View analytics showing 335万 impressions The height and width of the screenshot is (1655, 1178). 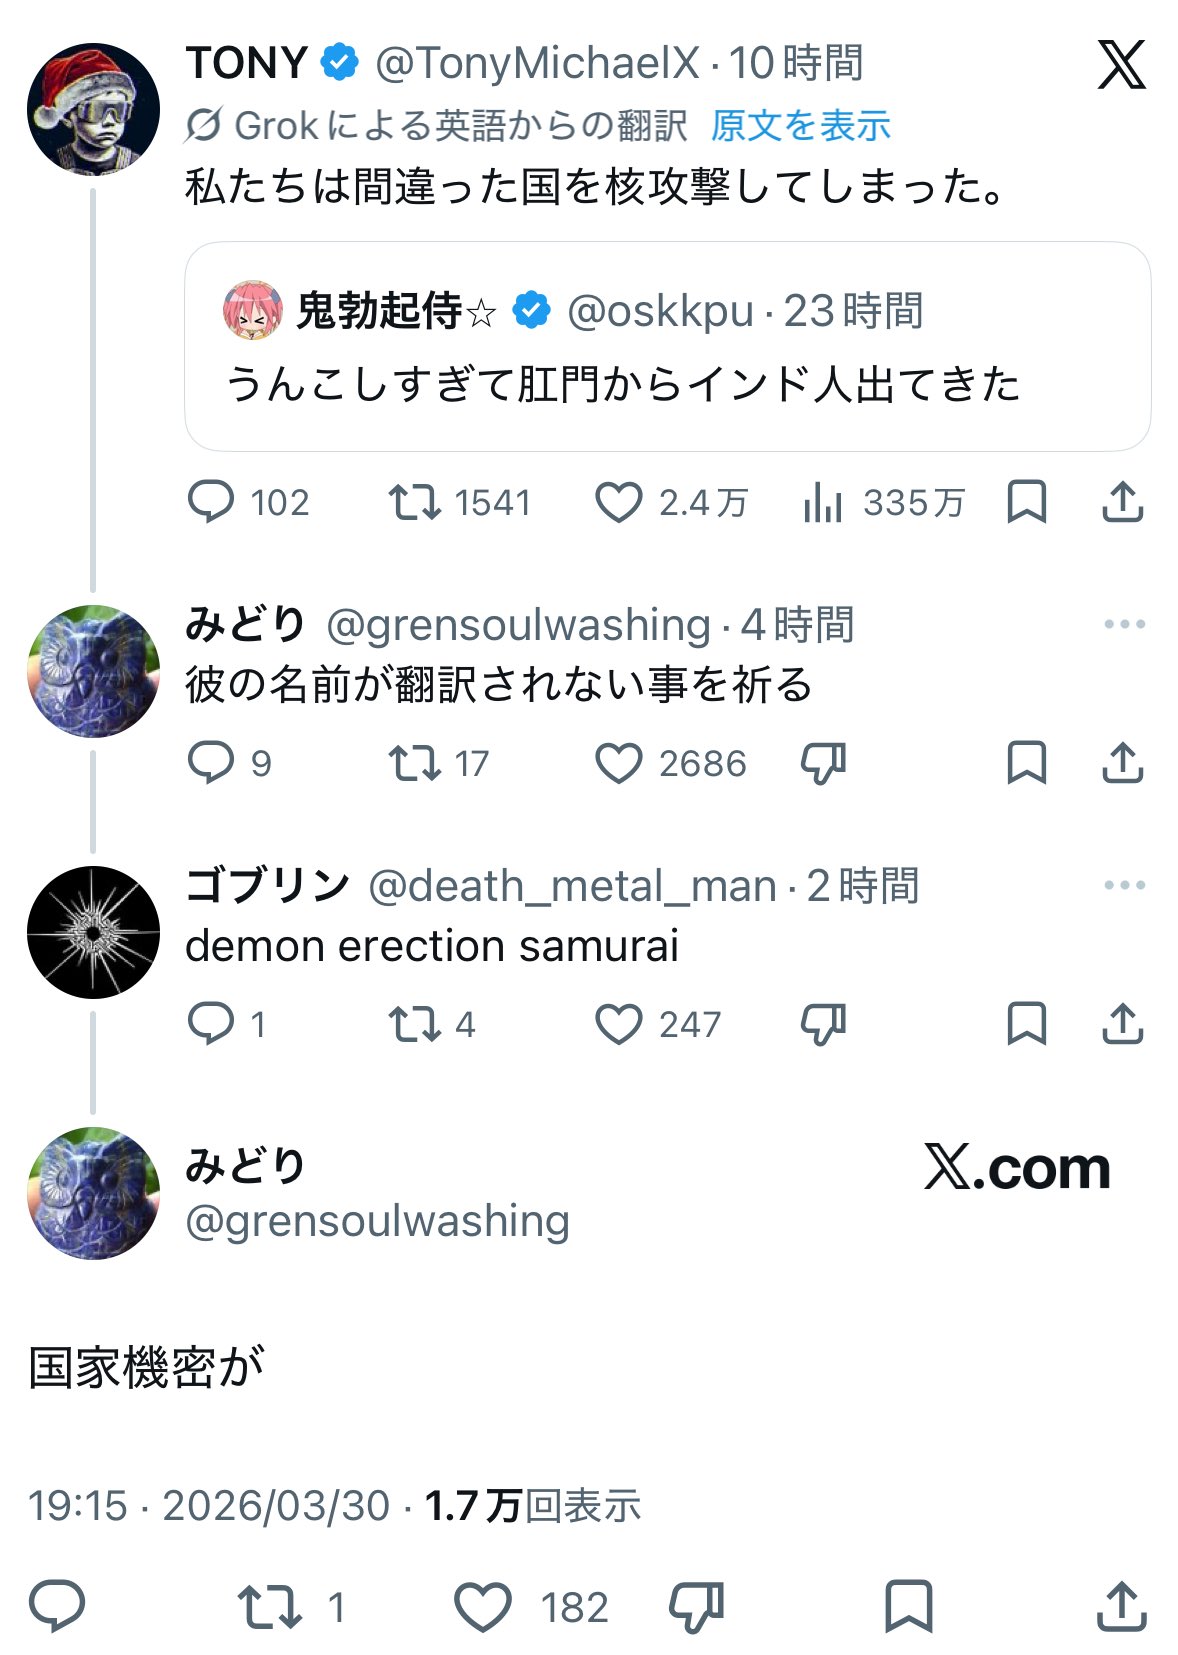point(823,503)
